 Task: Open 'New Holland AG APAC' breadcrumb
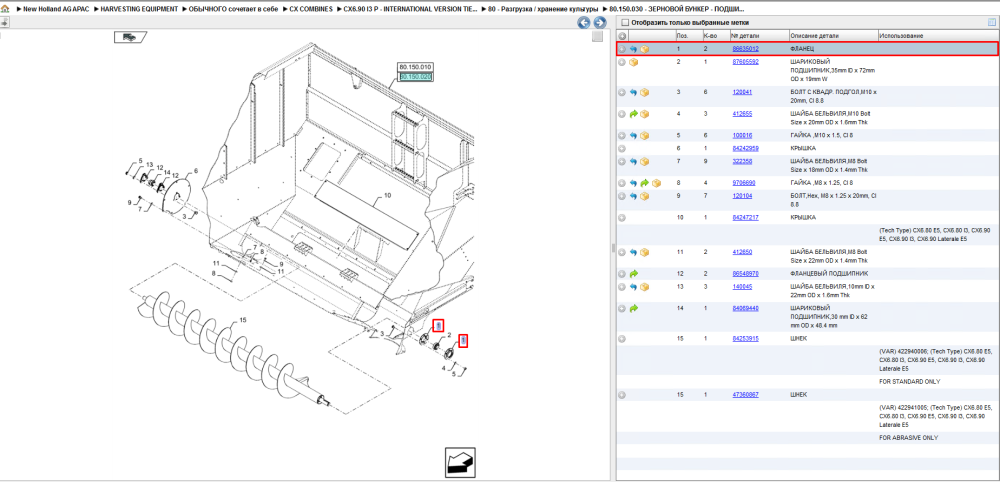click(x=55, y=10)
